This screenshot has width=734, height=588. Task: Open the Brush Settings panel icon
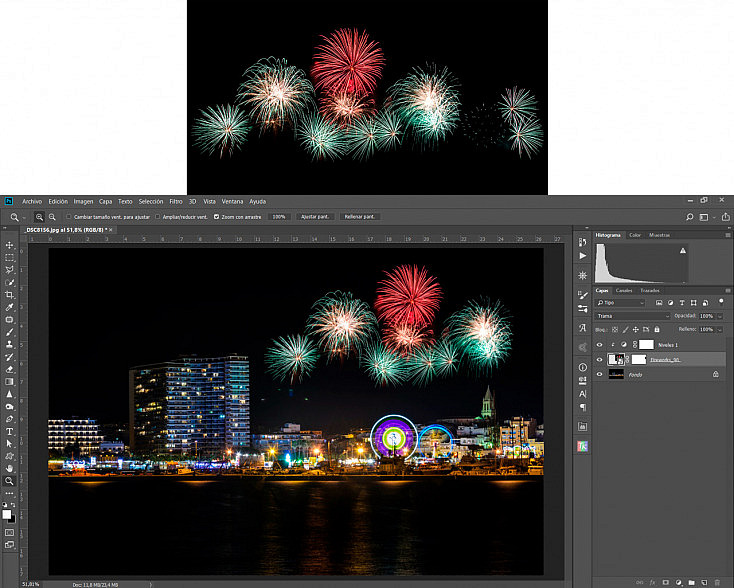582,295
